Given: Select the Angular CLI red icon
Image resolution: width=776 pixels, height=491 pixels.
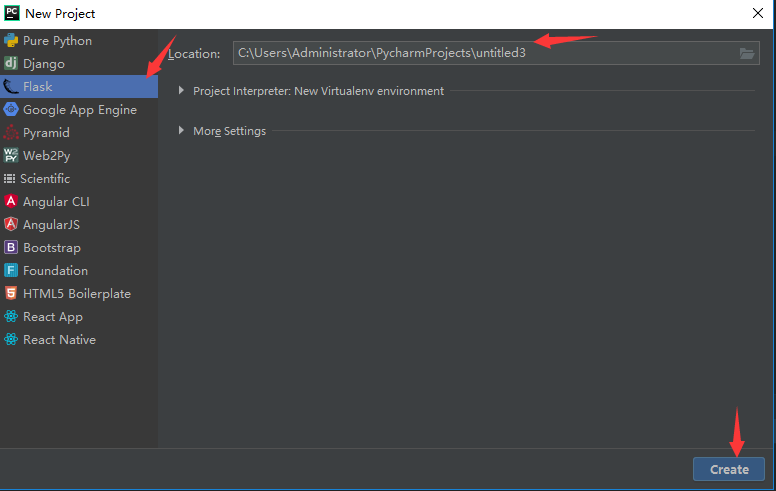Looking at the screenshot, I should pyautogui.click(x=11, y=201).
